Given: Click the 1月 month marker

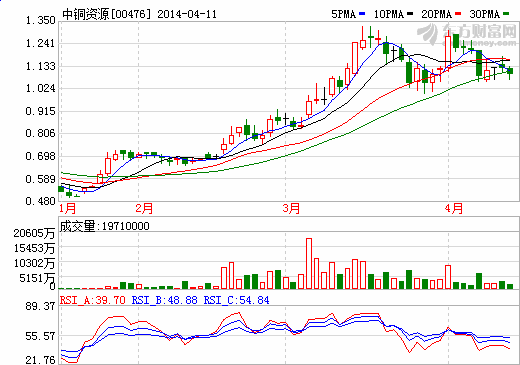Looking at the screenshot, I should click(68, 208).
